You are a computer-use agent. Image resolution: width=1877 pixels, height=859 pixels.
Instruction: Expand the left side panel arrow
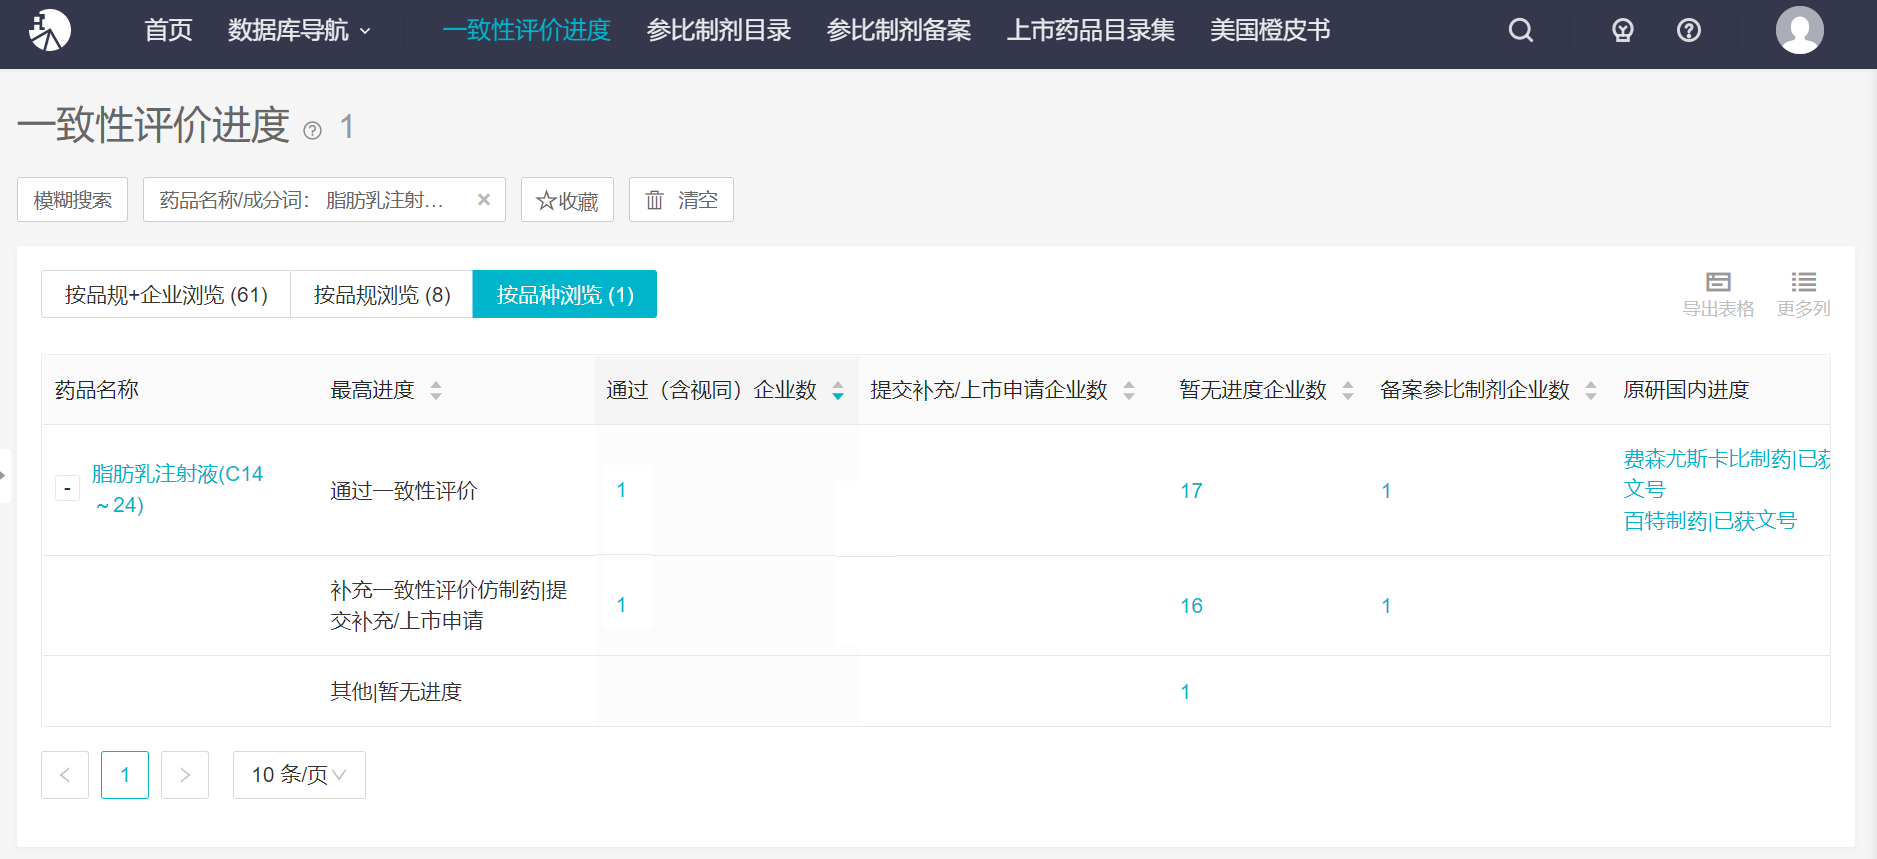(x=4, y=475)
